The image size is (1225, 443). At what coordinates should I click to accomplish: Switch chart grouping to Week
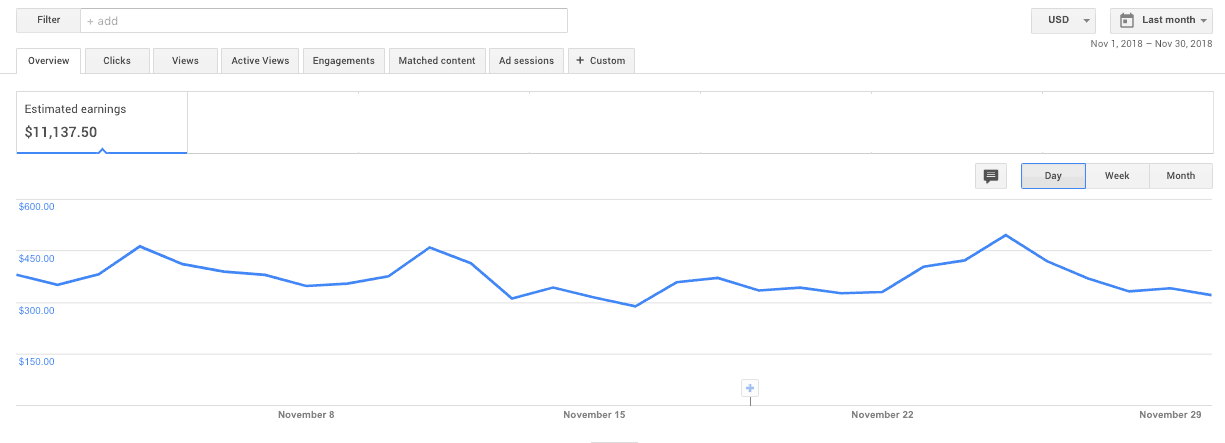tap(1117, 176)
